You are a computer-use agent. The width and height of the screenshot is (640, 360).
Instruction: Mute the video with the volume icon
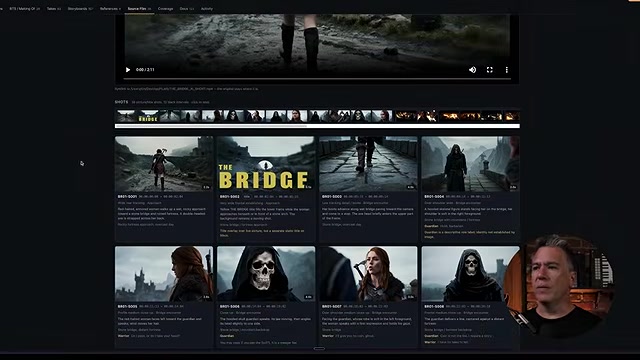472,70
